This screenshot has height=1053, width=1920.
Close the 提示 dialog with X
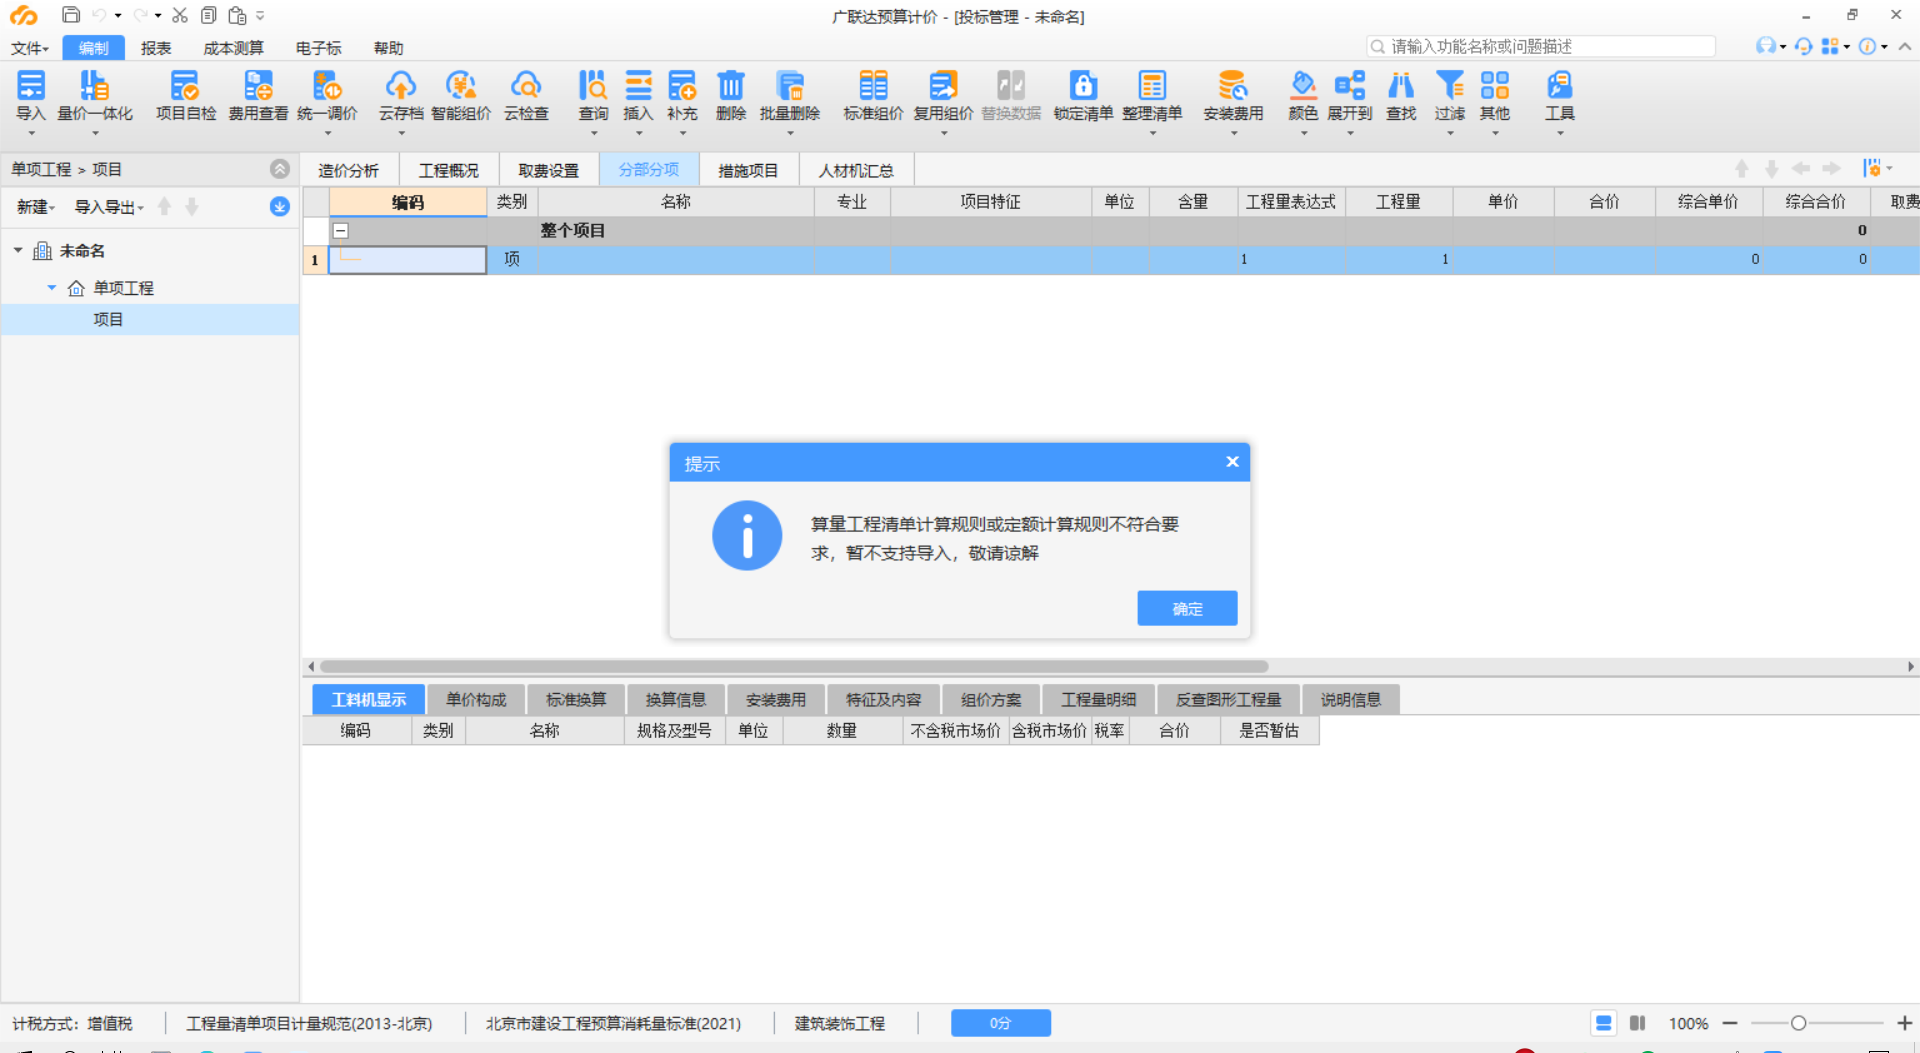[1232, 461]
